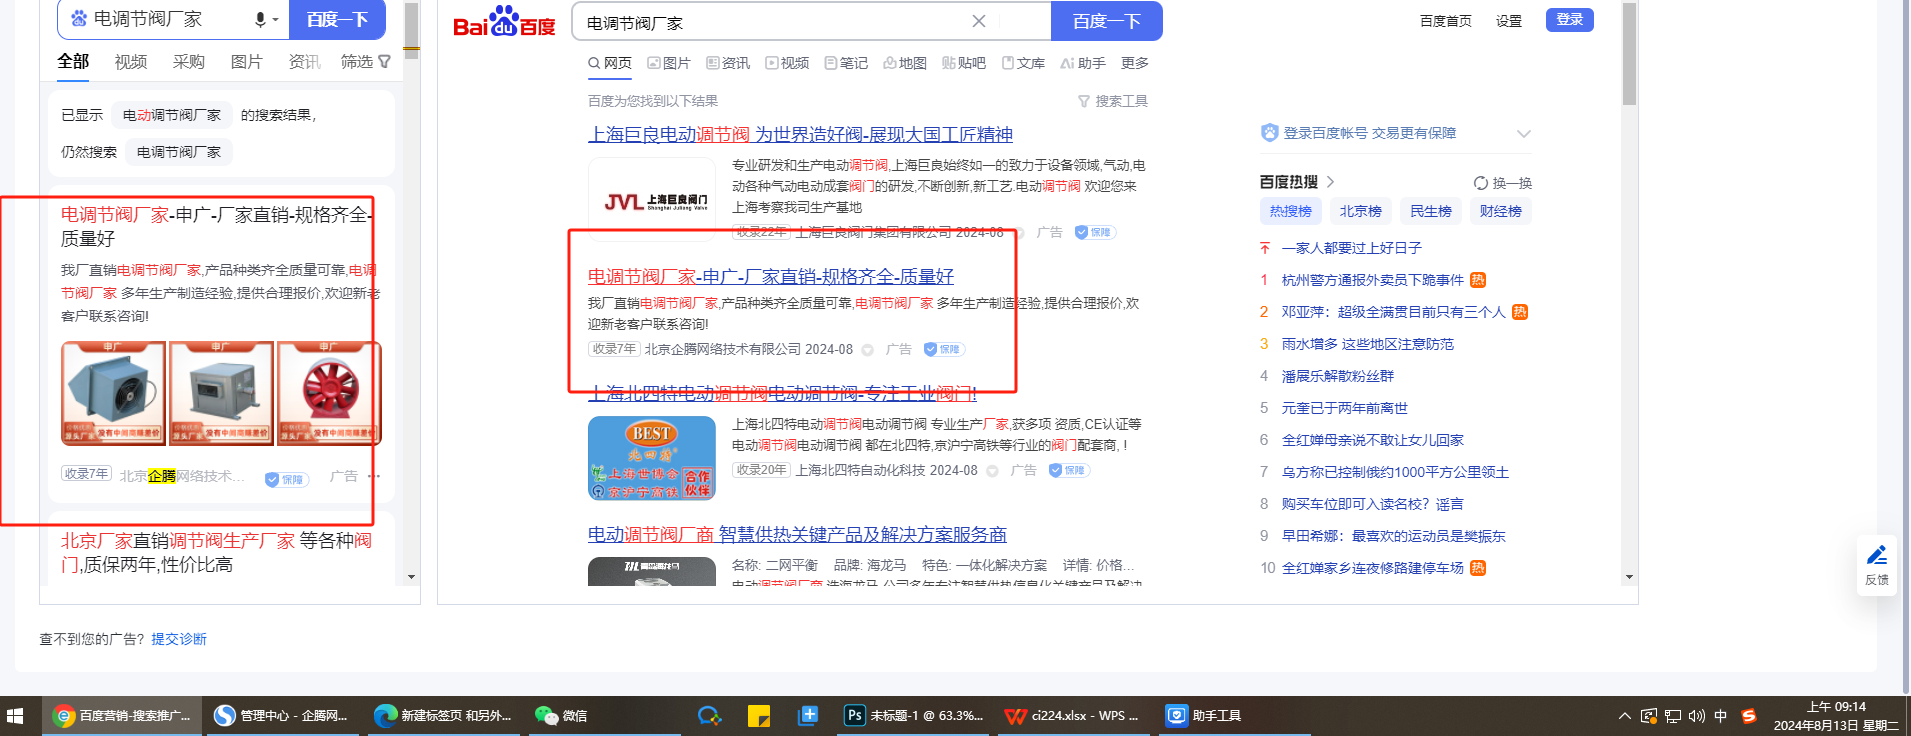Open the 筛选 filter in mobile preview
The image size is (1911, 736).
tap(365, 62)
